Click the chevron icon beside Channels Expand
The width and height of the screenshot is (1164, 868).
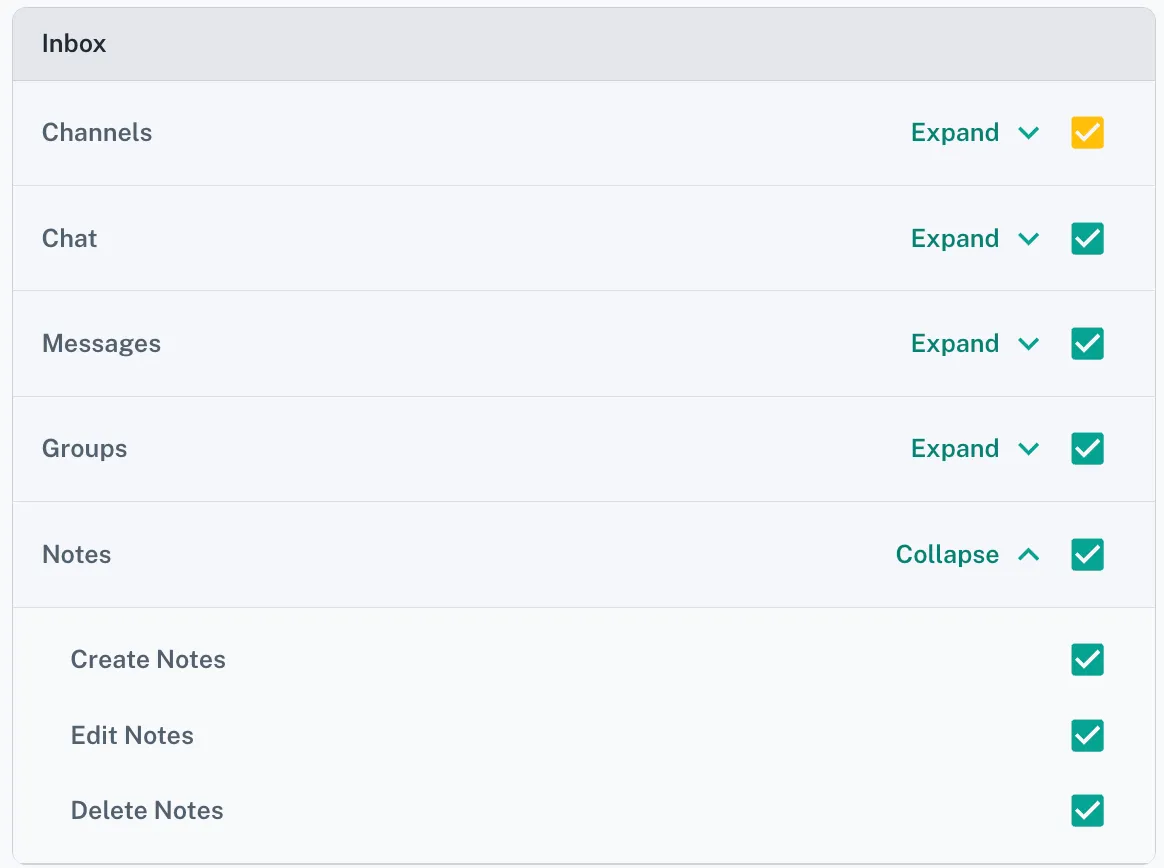1028,133
